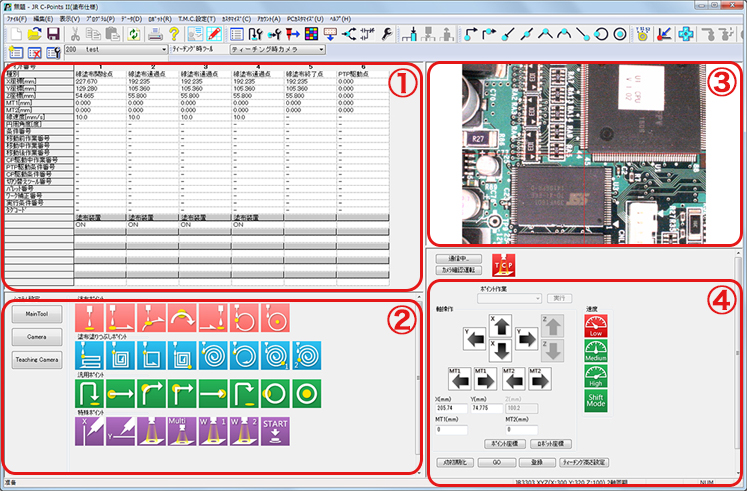747x491 pixels.
Task: Click the GO button
Action: click(496, 463)
